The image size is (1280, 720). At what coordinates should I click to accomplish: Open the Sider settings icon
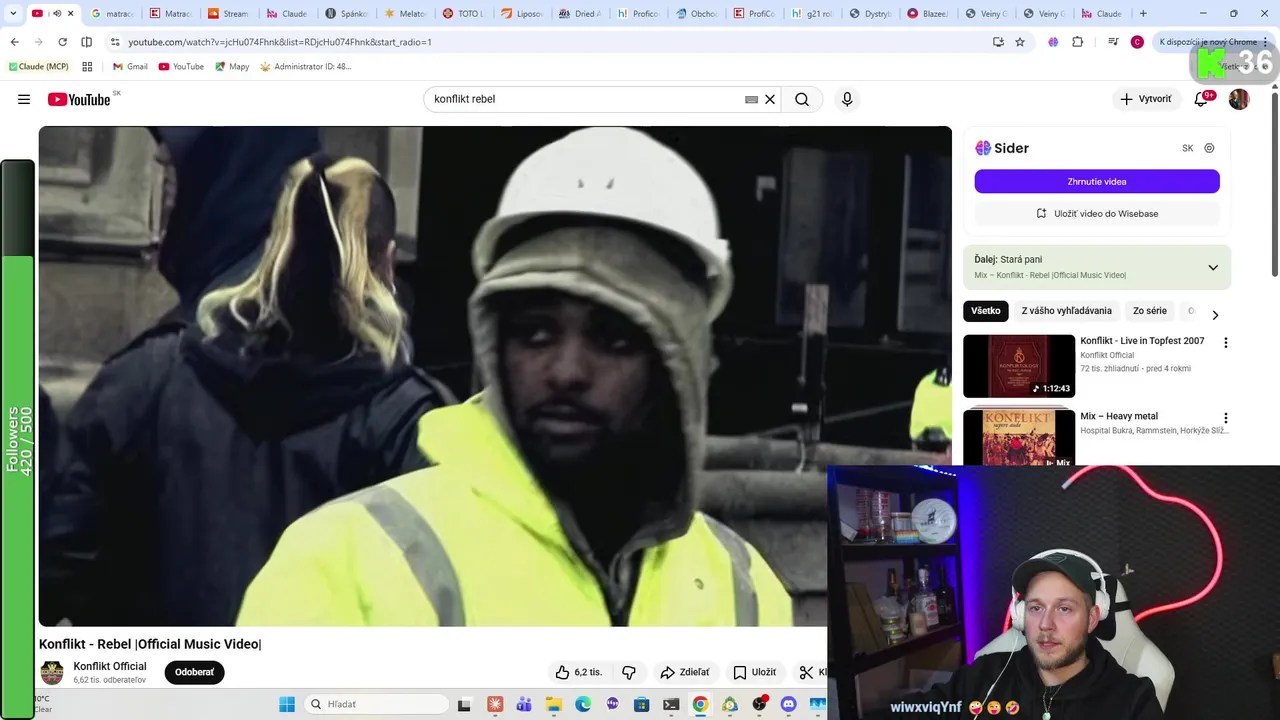1209,148
